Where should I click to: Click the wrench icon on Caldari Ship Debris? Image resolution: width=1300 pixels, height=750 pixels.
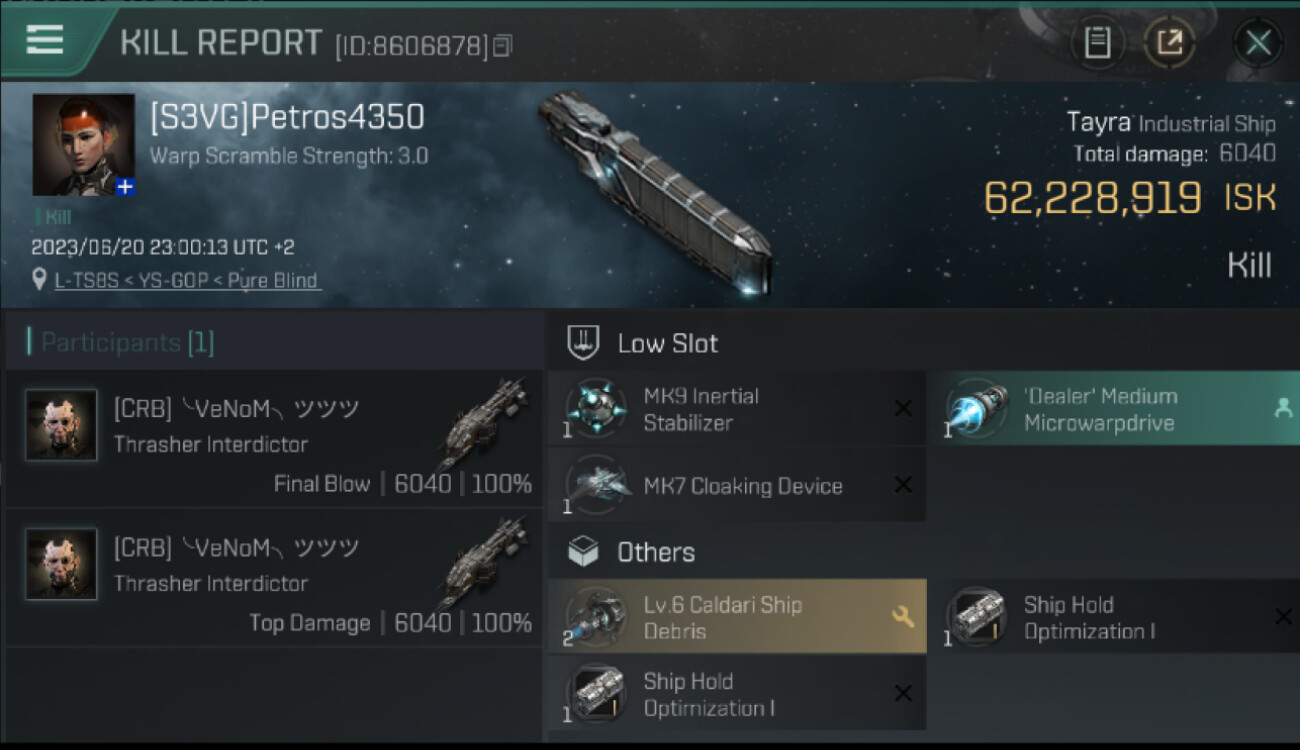point(903,617)
